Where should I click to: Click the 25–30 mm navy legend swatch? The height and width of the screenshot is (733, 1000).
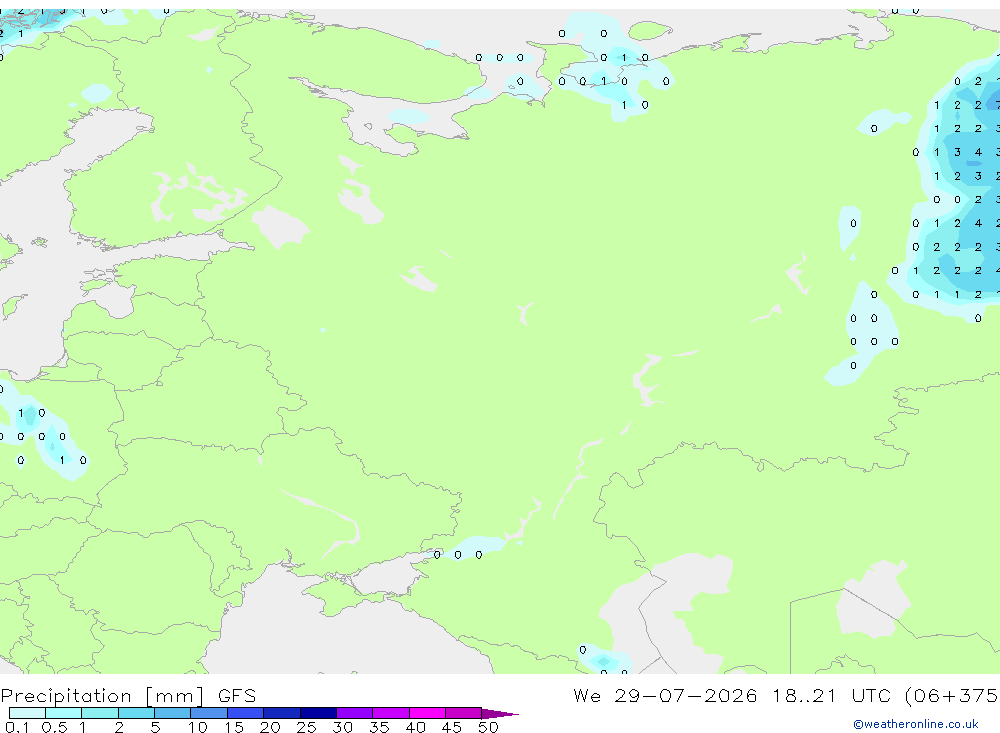(x=318, y=713)
